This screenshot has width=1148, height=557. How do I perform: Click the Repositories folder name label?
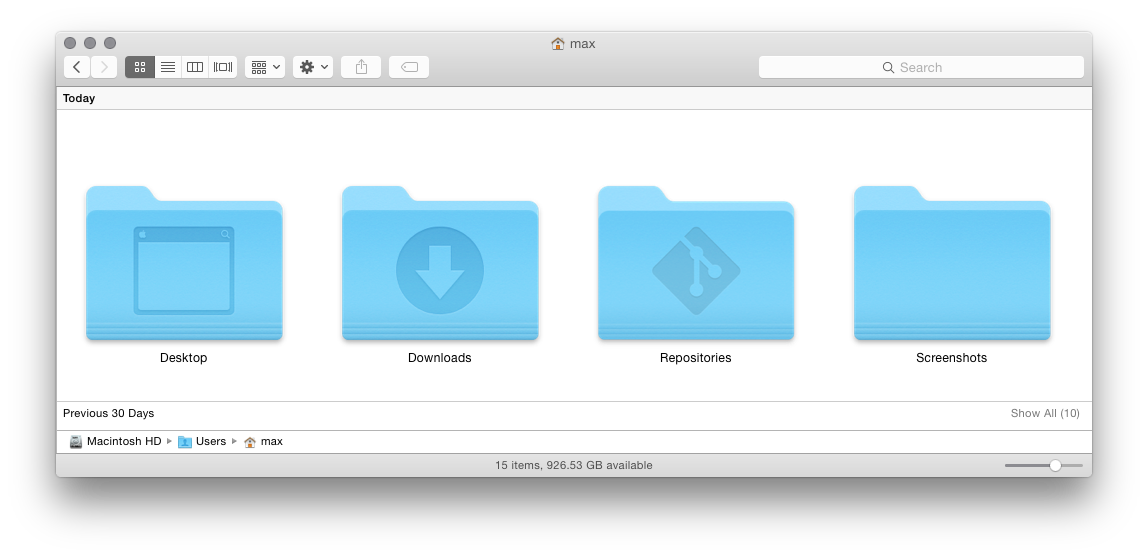[x=696, y=358]
